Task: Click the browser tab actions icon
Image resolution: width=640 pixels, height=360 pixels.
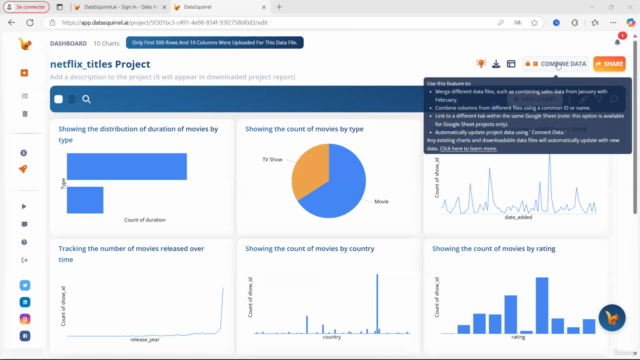Action: (x=60, y=7)
